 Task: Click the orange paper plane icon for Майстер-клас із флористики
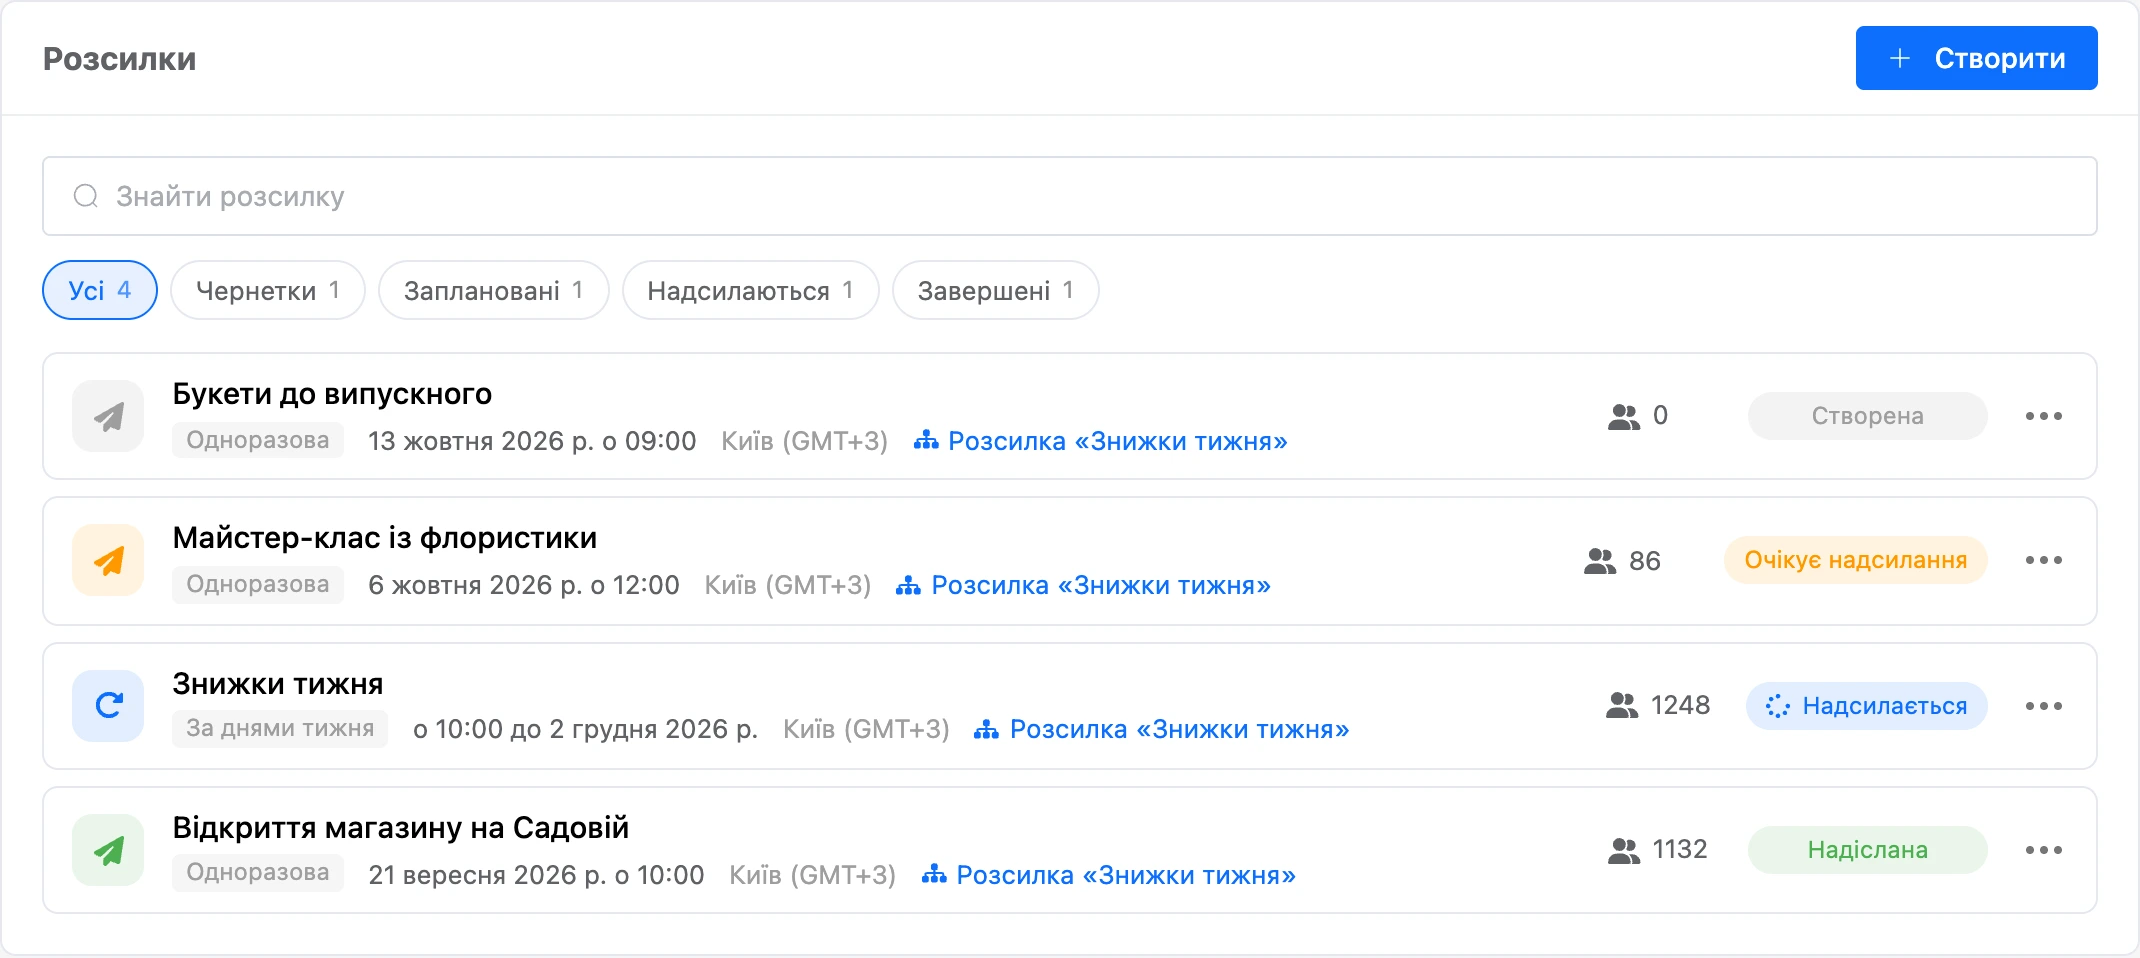[108, 560]
